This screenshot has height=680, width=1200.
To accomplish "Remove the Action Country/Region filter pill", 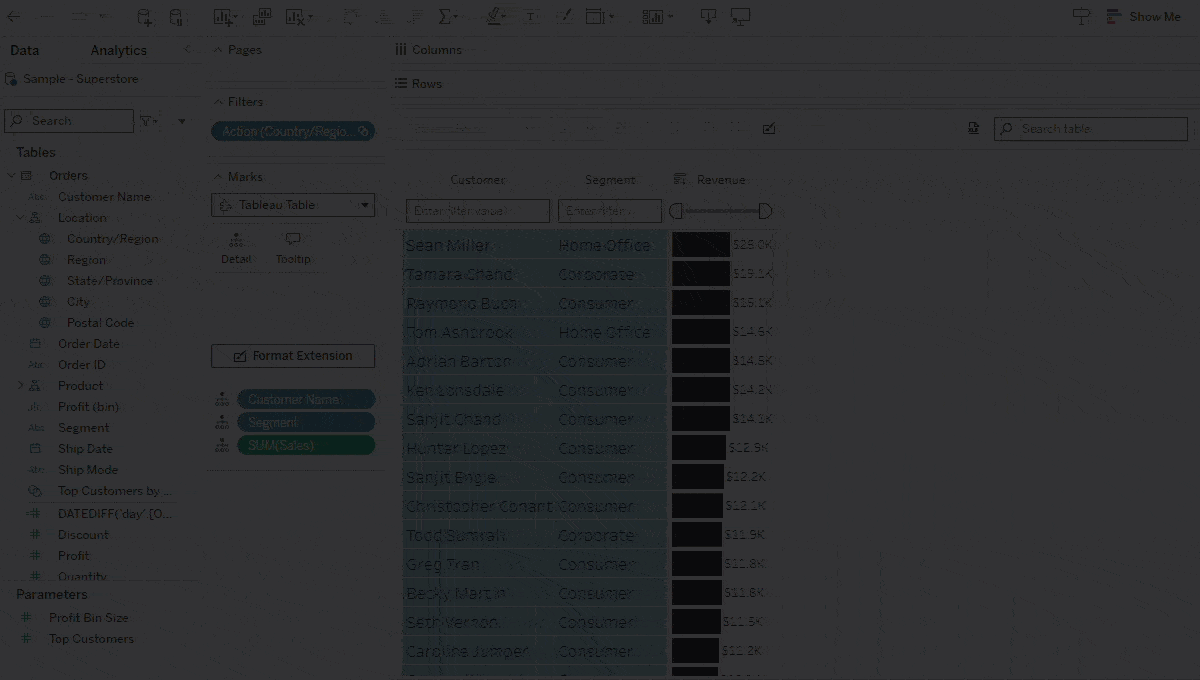I will point(362,131).
